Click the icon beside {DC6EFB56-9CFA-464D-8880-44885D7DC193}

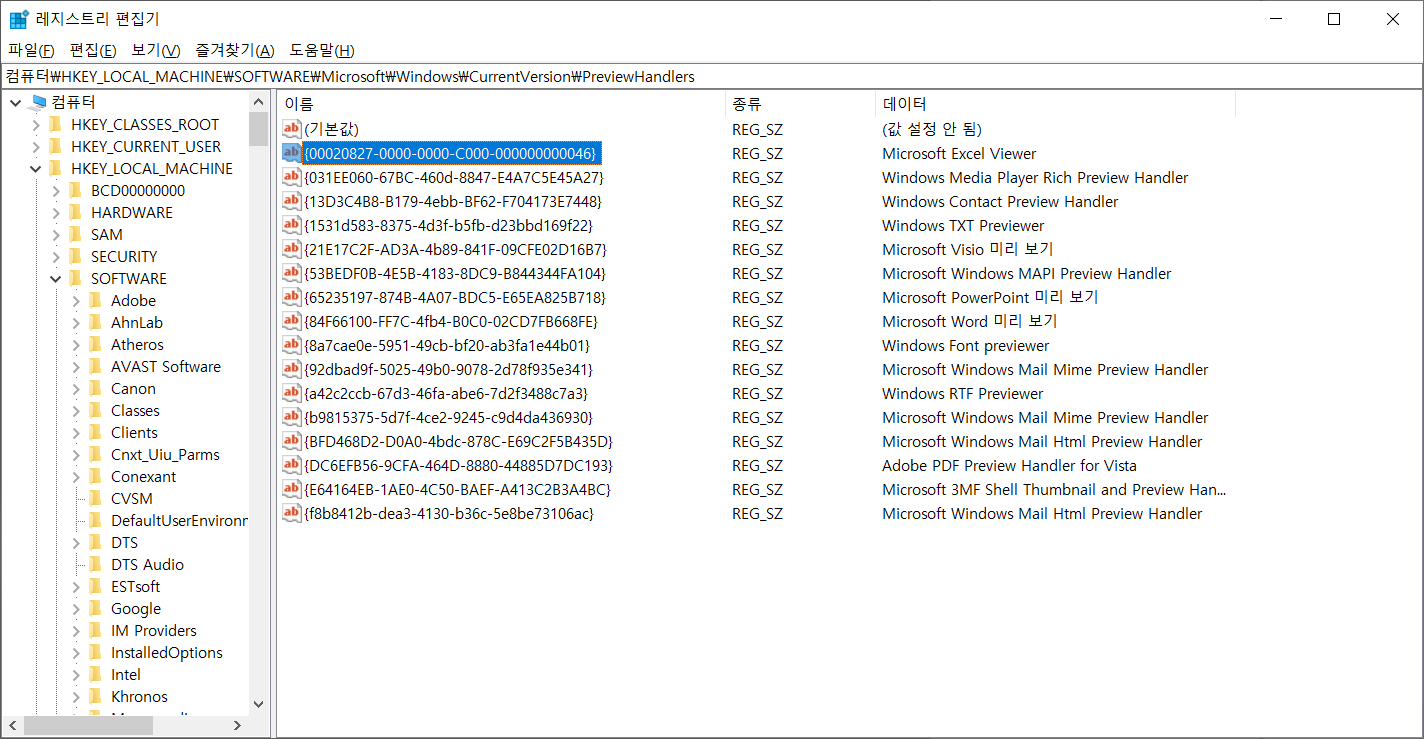click(292, 465)
